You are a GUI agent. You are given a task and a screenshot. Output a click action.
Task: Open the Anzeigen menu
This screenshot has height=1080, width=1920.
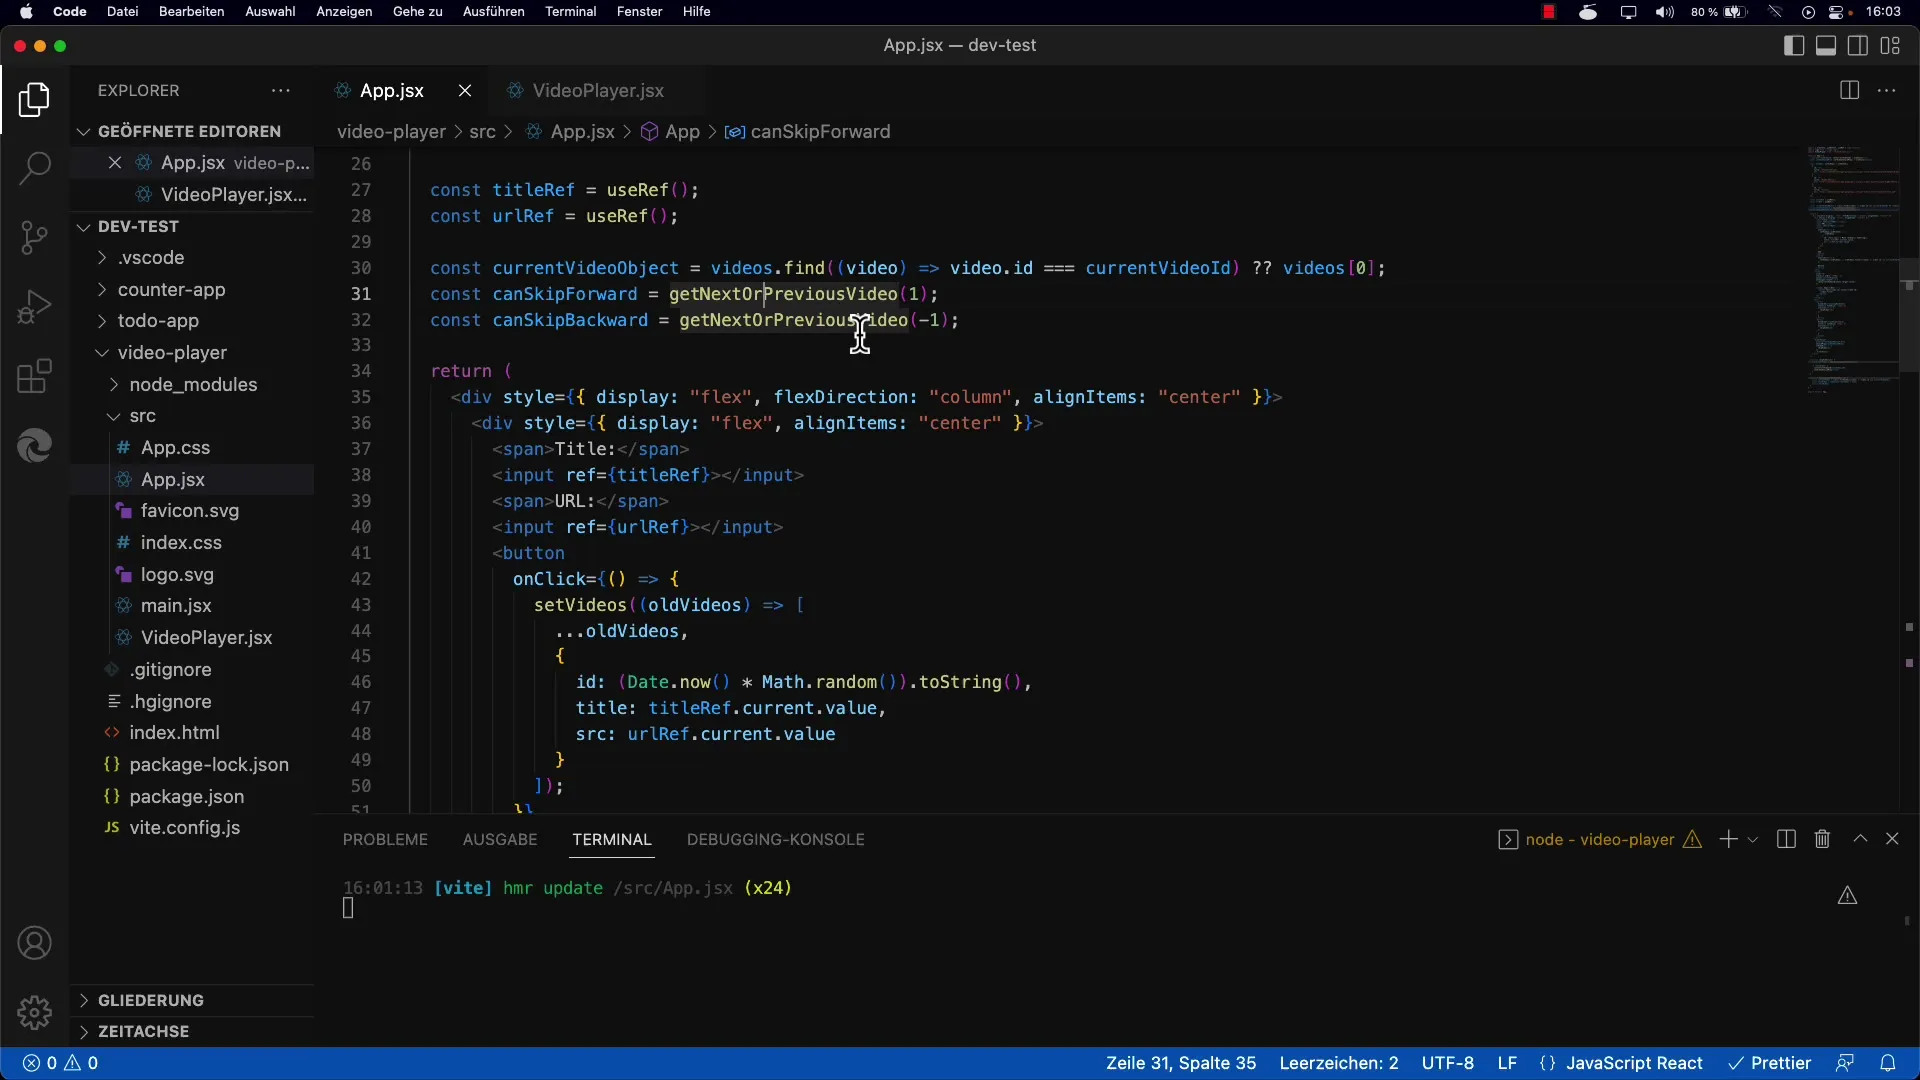point(344,11)
